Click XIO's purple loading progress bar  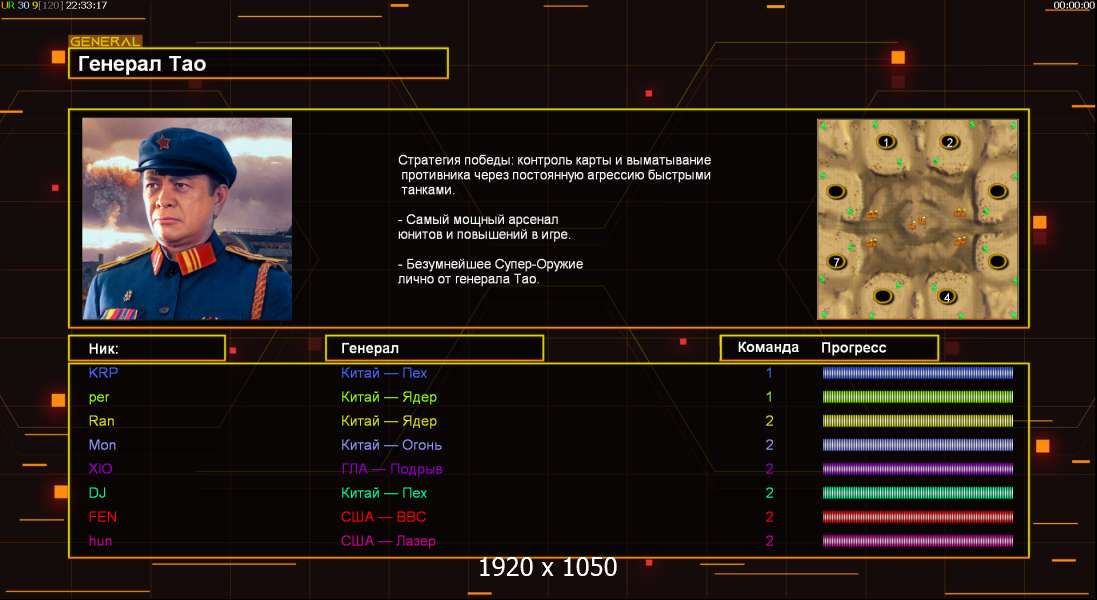coord(918,469)
